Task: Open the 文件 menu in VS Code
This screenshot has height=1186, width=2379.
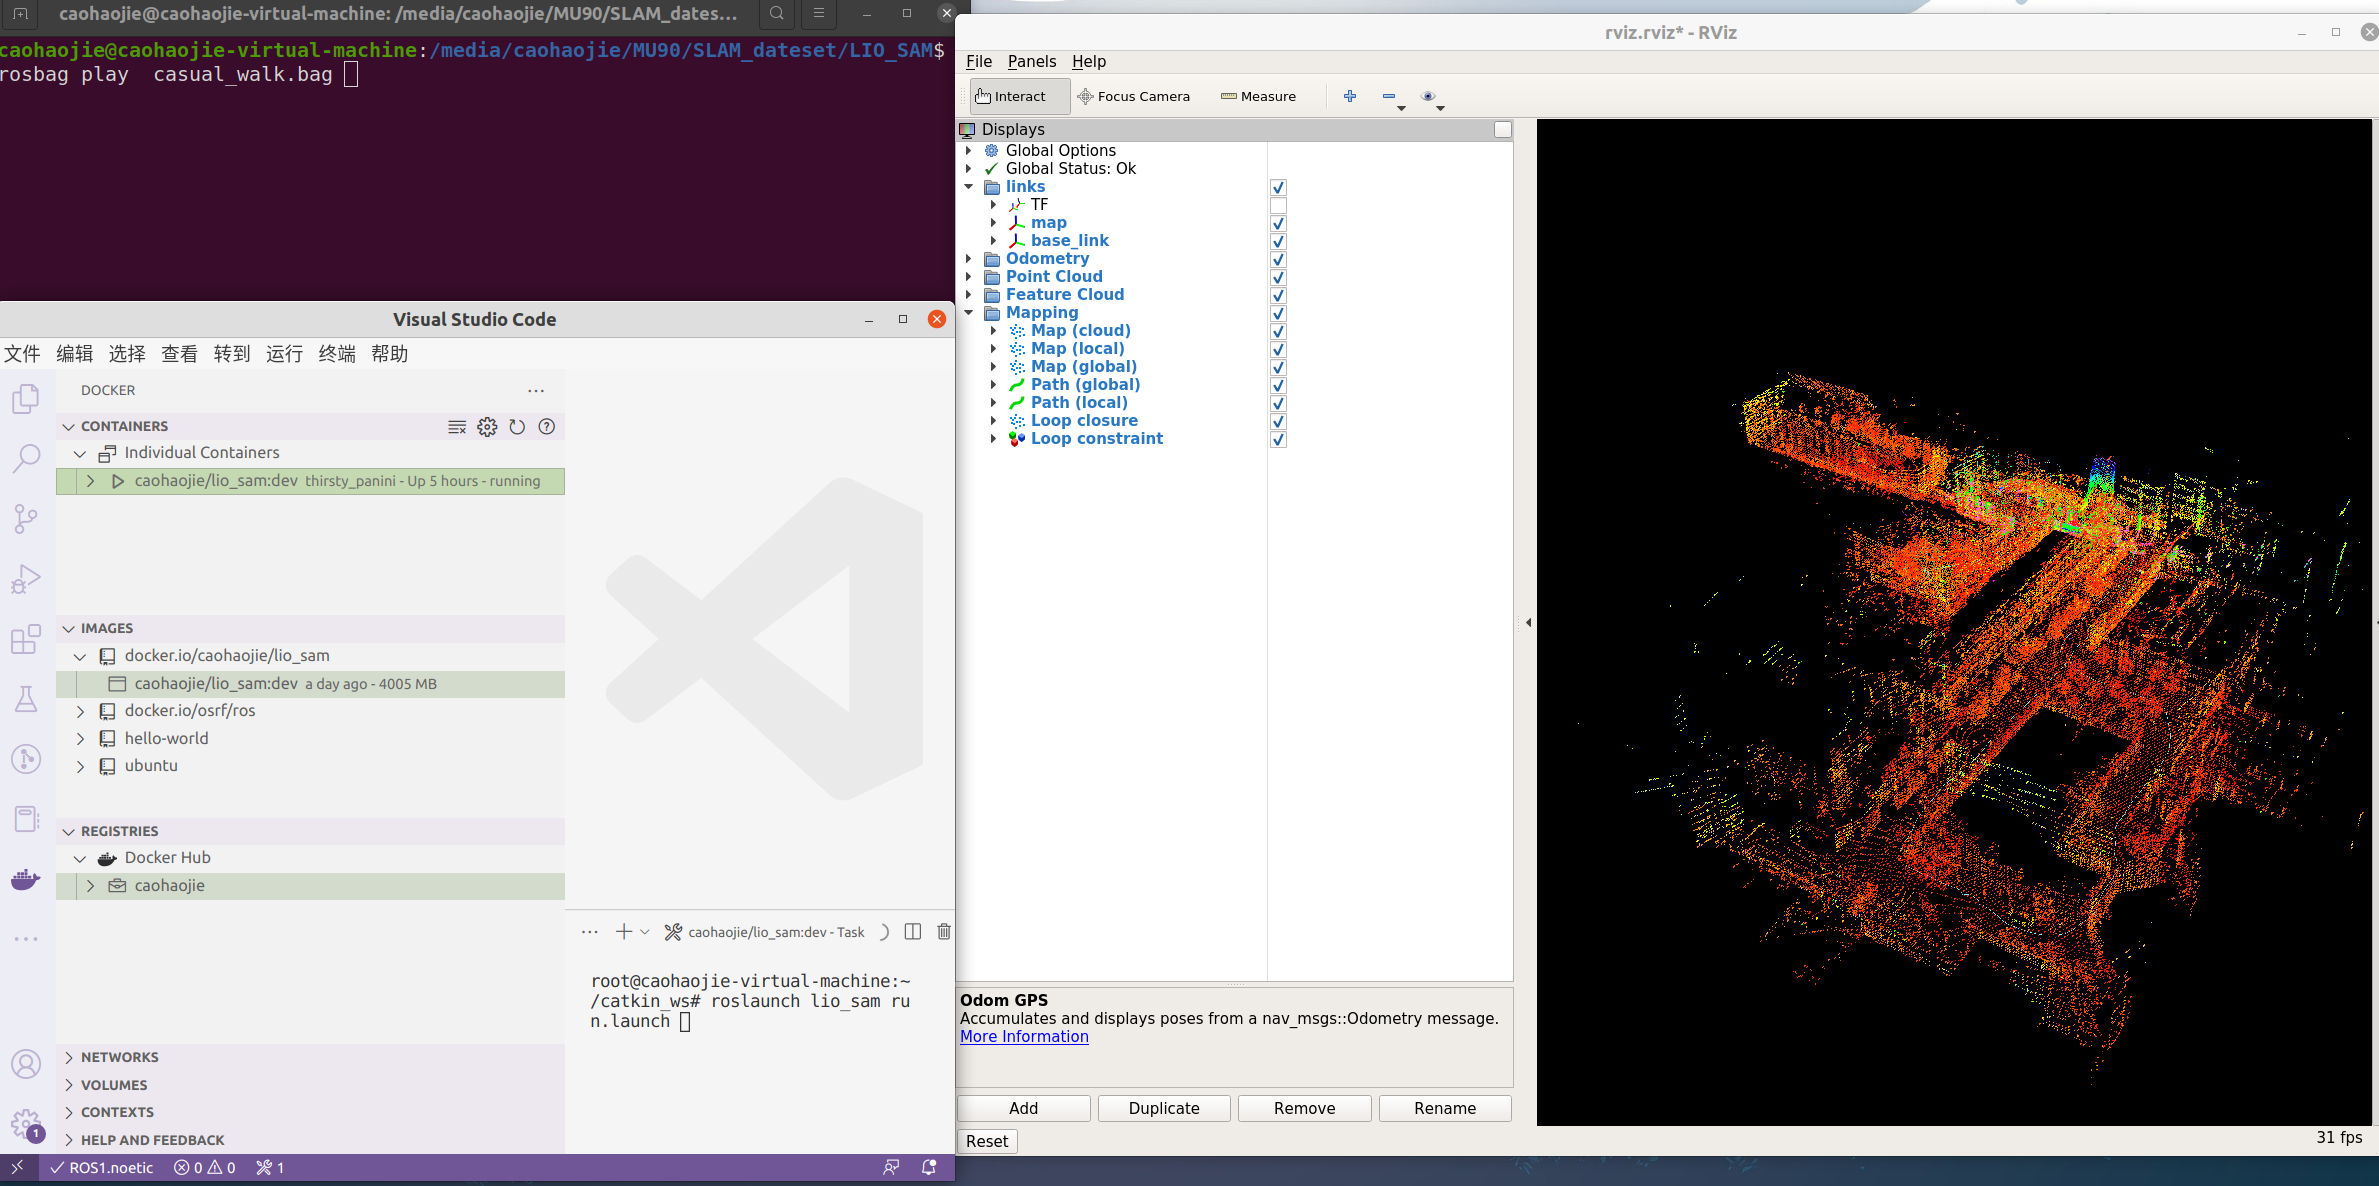Action: coord(22,354)
